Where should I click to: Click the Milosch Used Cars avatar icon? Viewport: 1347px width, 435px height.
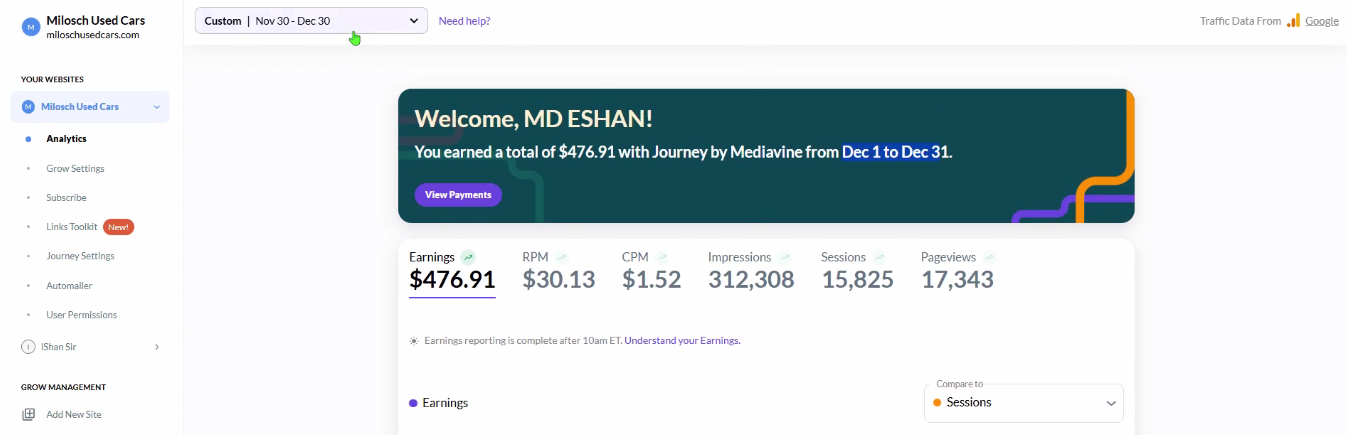pos(29,27)
